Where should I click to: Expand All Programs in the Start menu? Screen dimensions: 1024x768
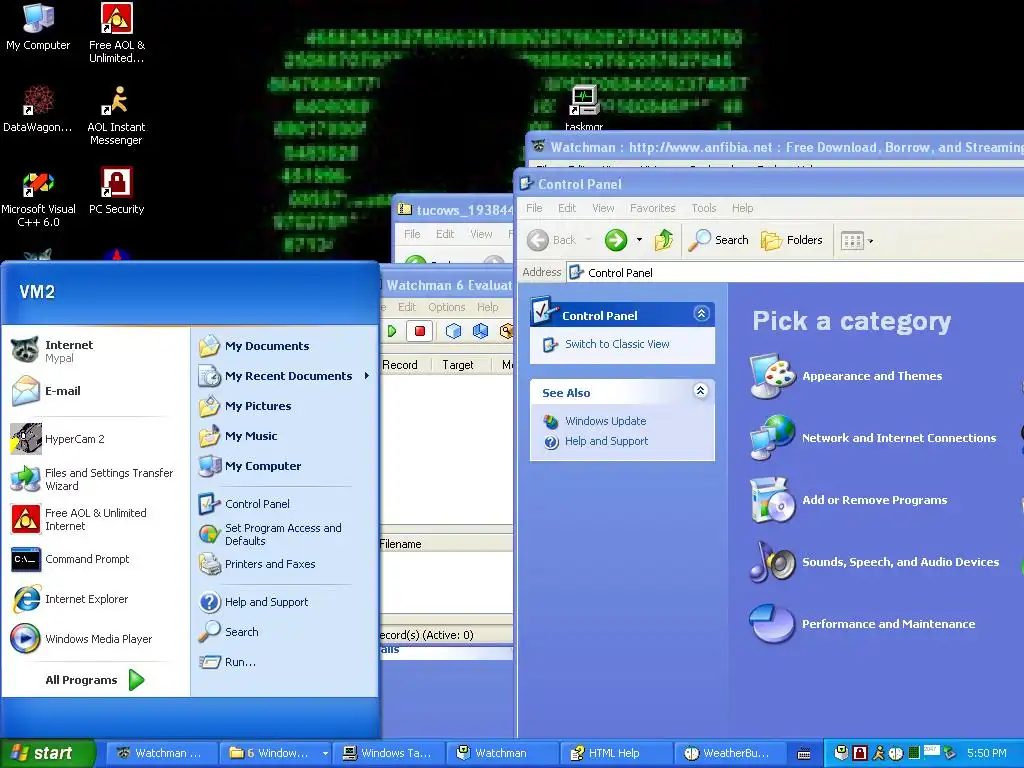[95, 680]
